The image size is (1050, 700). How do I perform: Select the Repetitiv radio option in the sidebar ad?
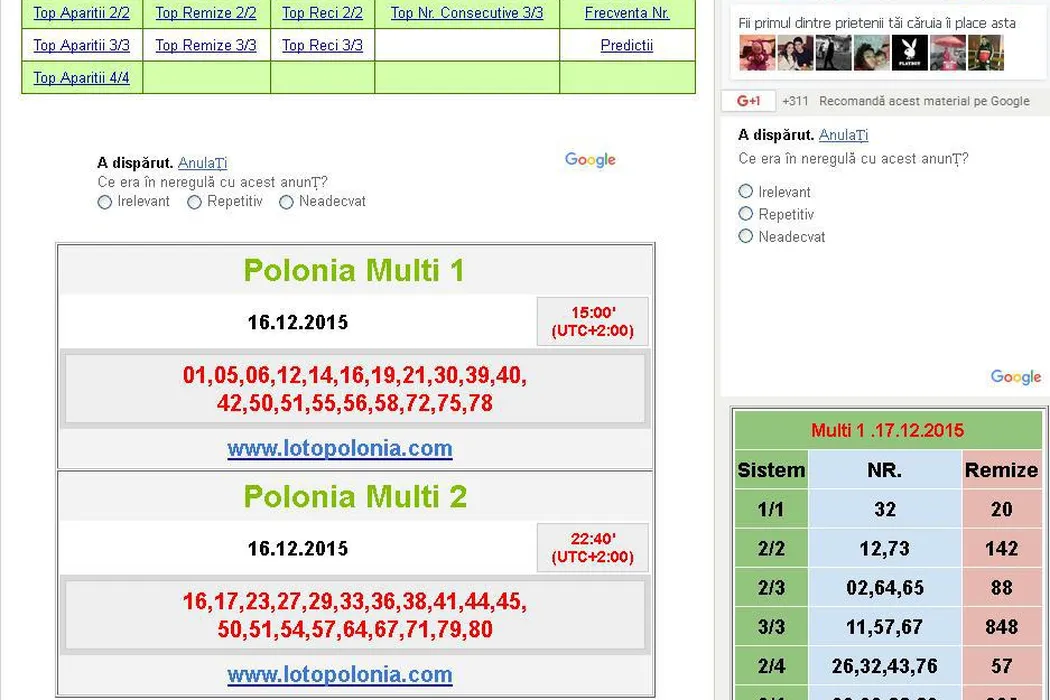coord(746,214)
